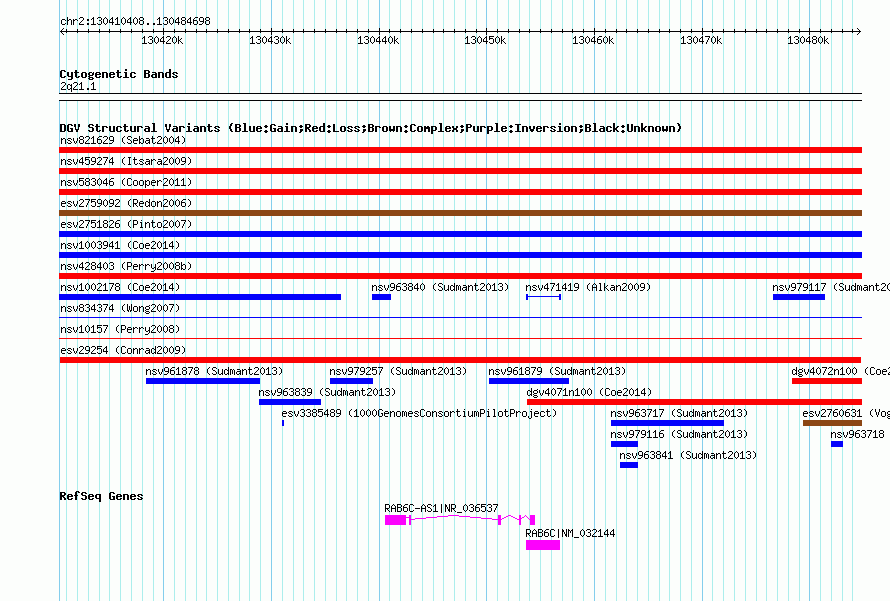Click the 130420k ruler position label

pos(162,40)
